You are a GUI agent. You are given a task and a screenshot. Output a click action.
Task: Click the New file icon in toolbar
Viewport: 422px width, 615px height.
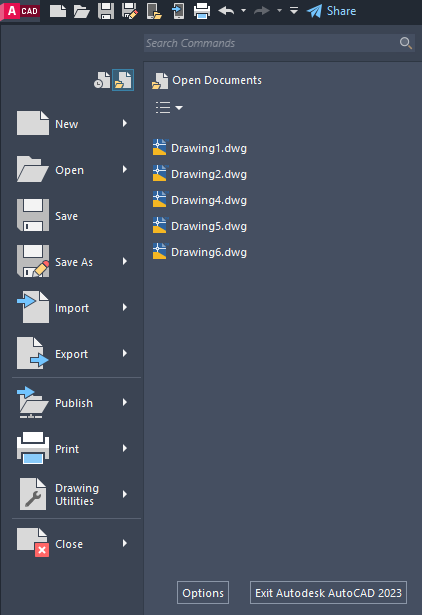pyautogui.click(x=58, y=11)
